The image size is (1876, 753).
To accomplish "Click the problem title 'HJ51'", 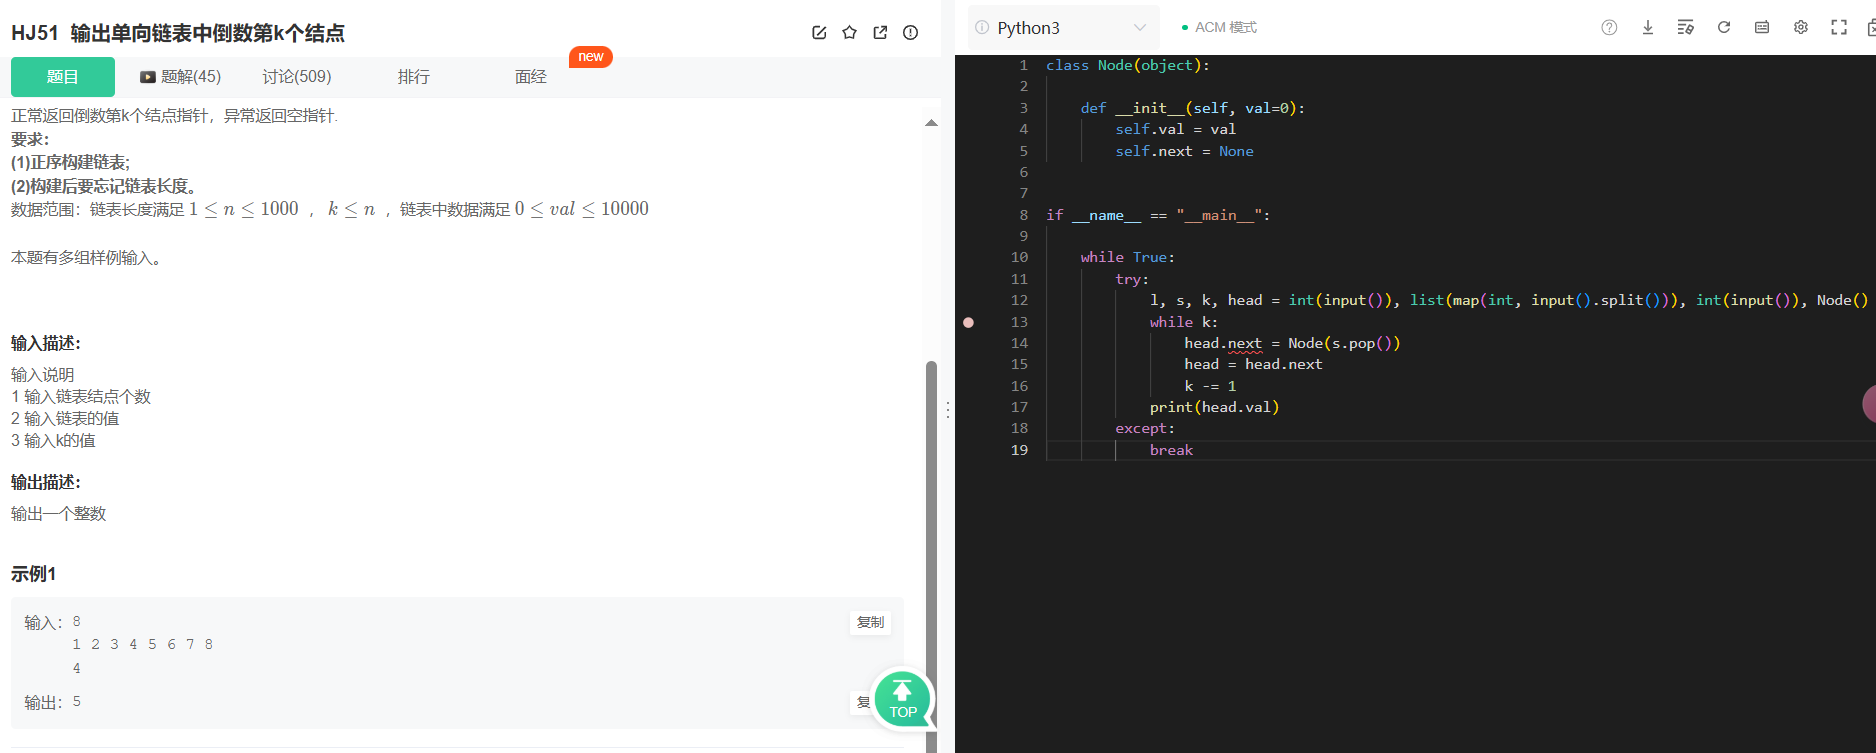I will (35, 33).
